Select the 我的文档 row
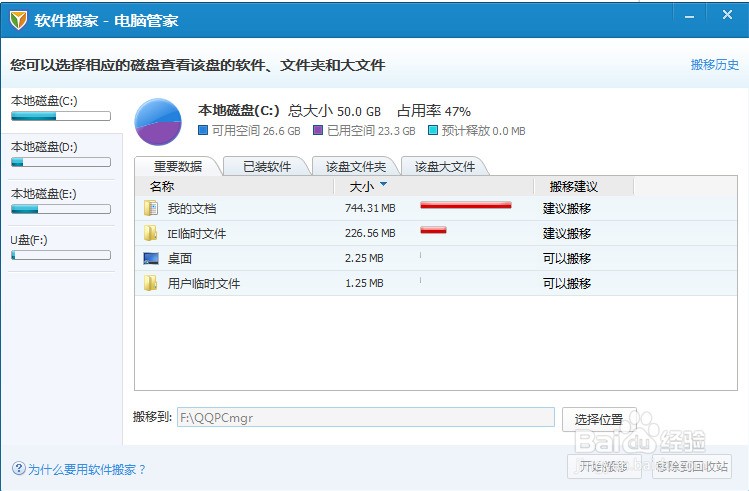749x491 pixels. pos(436,208)
